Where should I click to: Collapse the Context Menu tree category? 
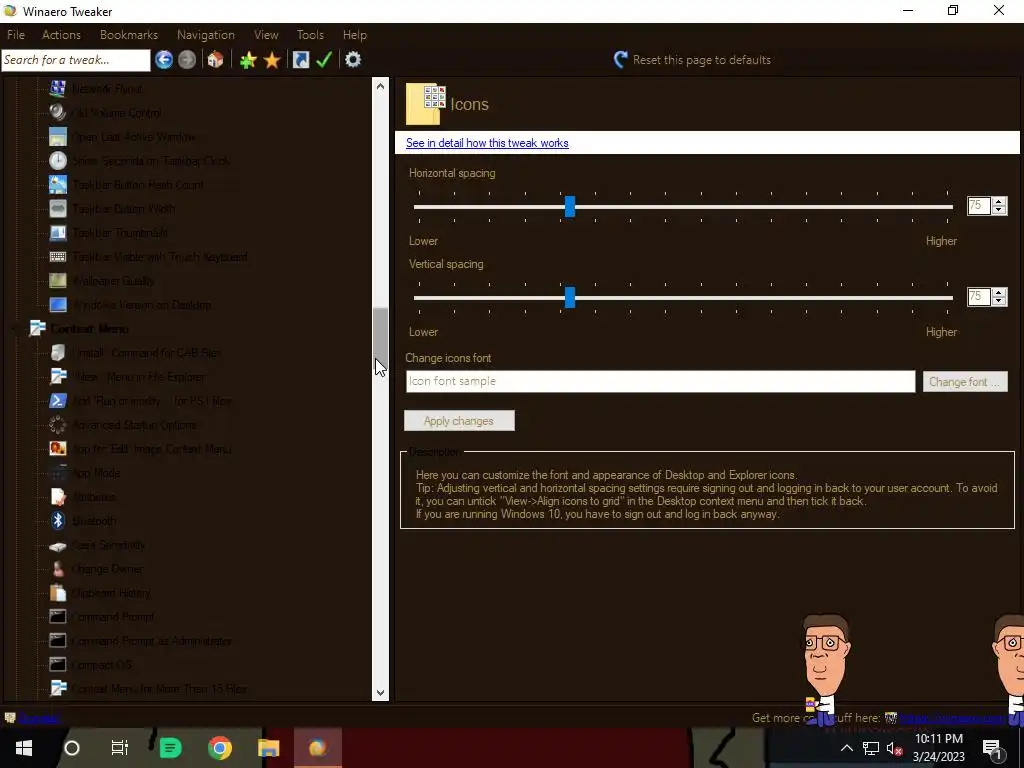16,329
